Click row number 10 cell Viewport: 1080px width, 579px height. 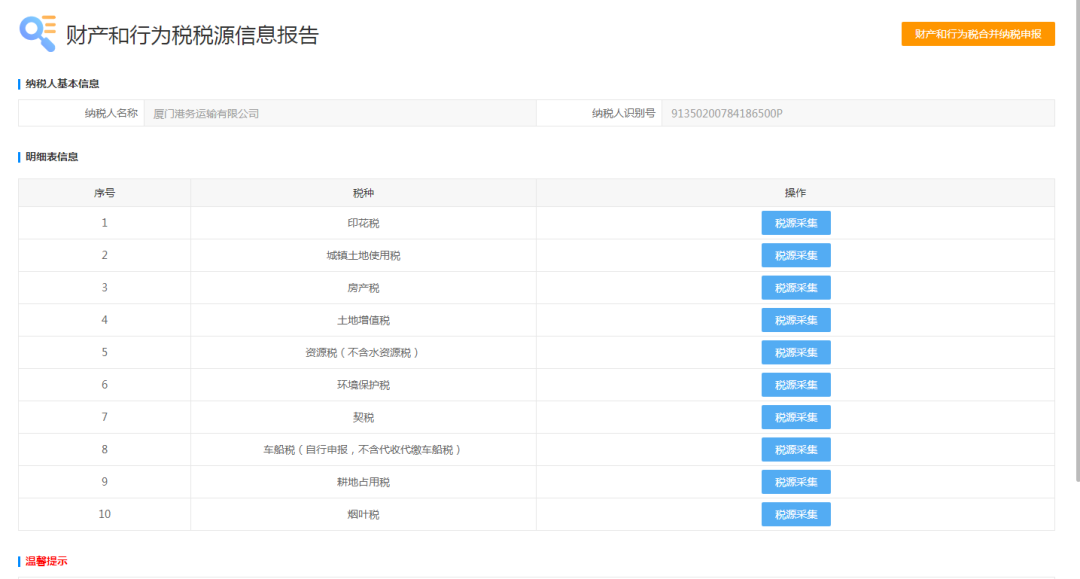pos(105,514)
